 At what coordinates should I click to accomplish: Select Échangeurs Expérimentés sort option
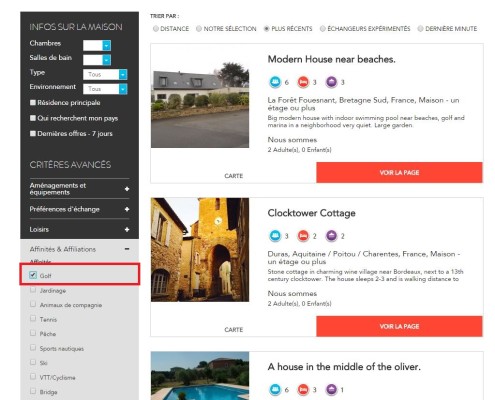[x=323, y=29]
